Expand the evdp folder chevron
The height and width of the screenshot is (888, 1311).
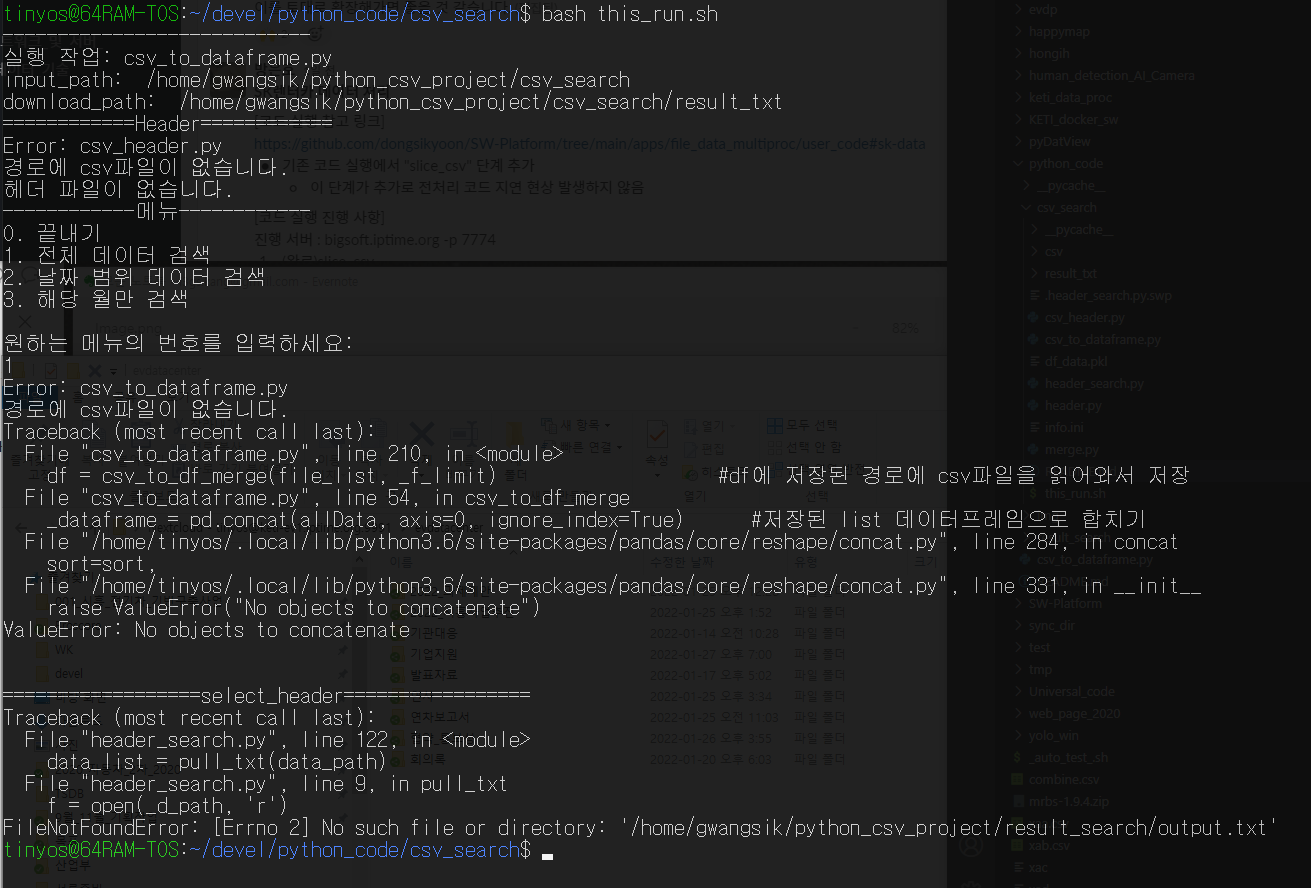pyautogui.click(x=1019, y=9)
